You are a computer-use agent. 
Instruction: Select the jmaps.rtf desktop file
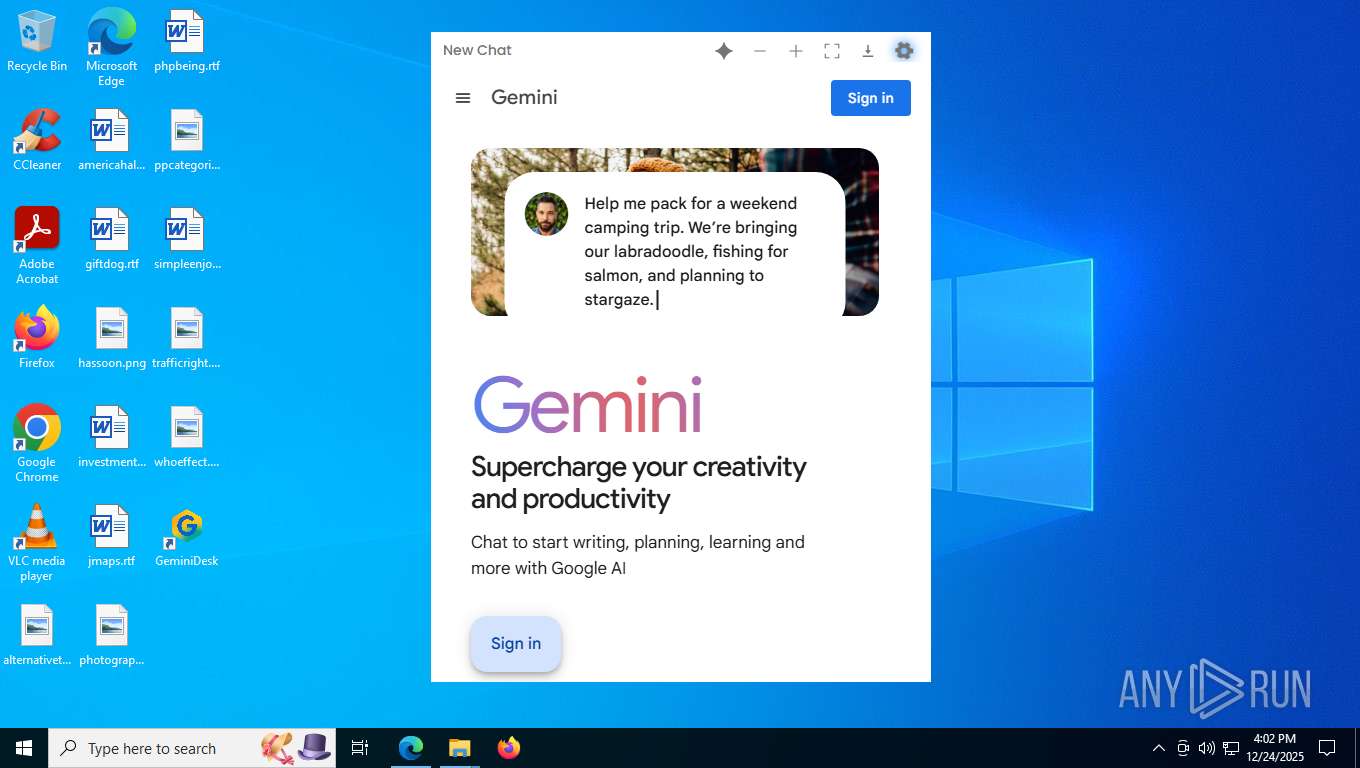coord(111,536)
